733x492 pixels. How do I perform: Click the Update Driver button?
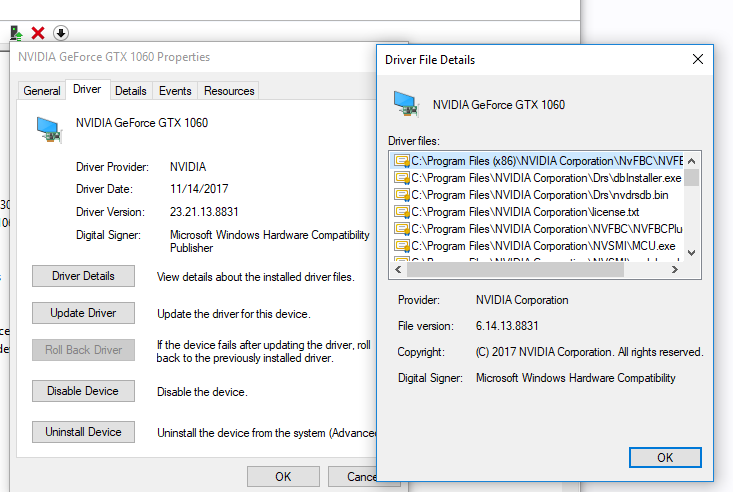point(83,313)
